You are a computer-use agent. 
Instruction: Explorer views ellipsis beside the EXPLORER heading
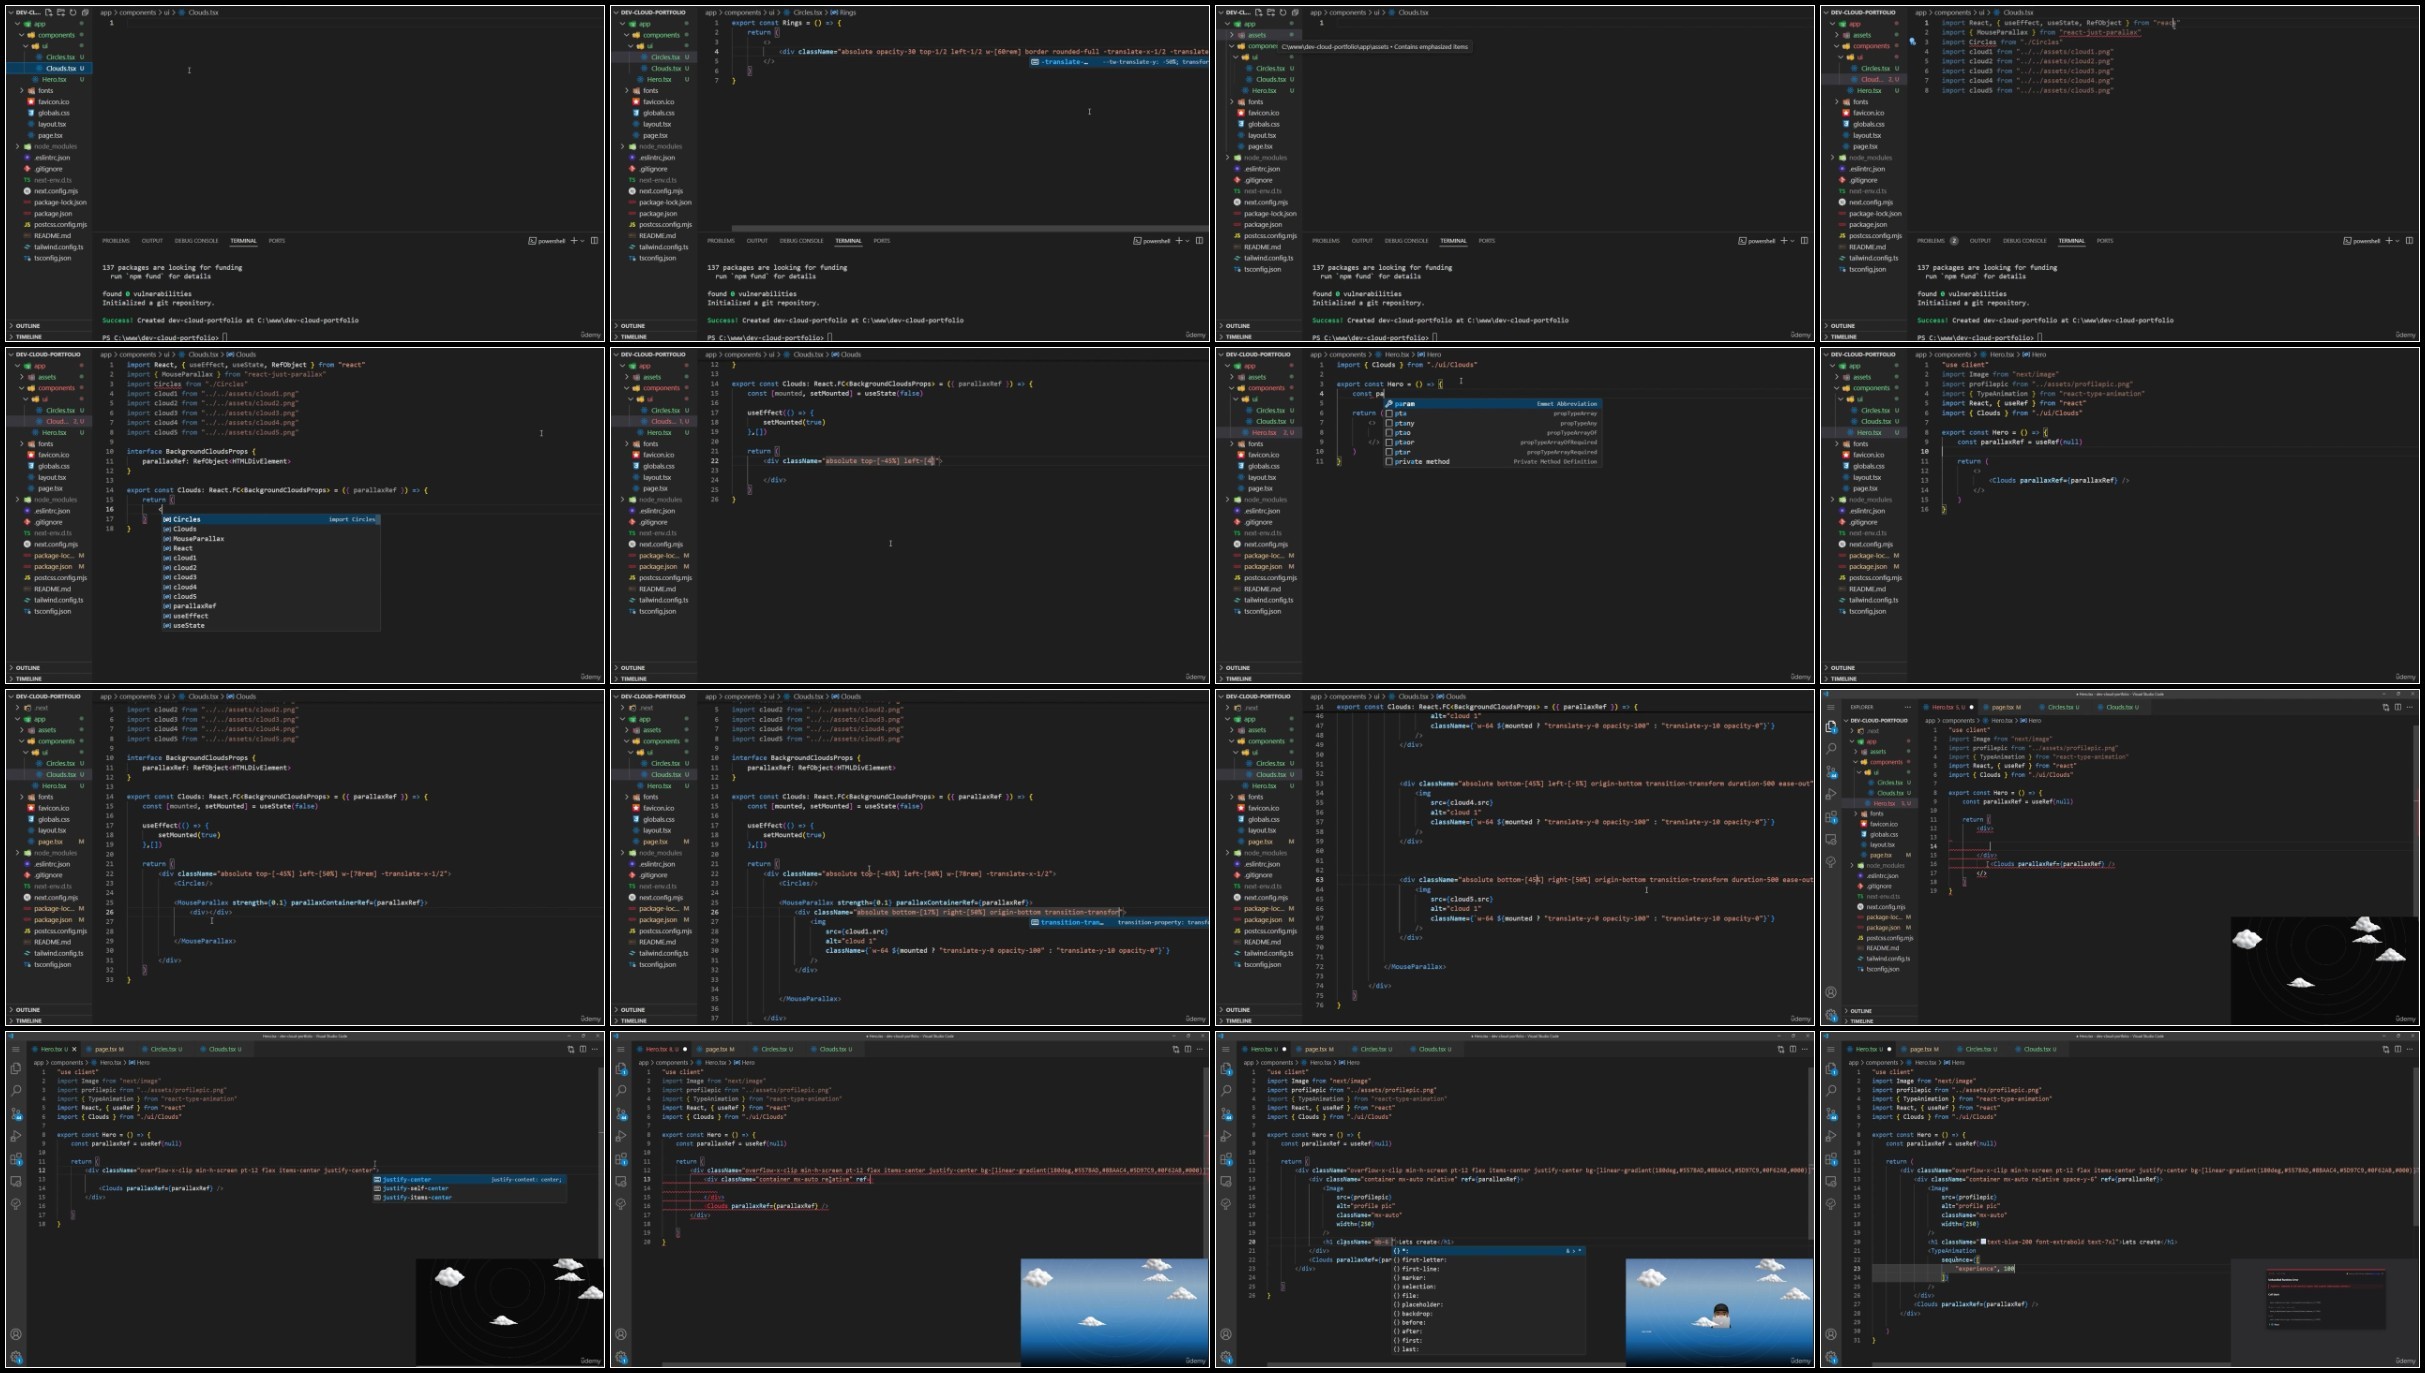[1907, 707]
